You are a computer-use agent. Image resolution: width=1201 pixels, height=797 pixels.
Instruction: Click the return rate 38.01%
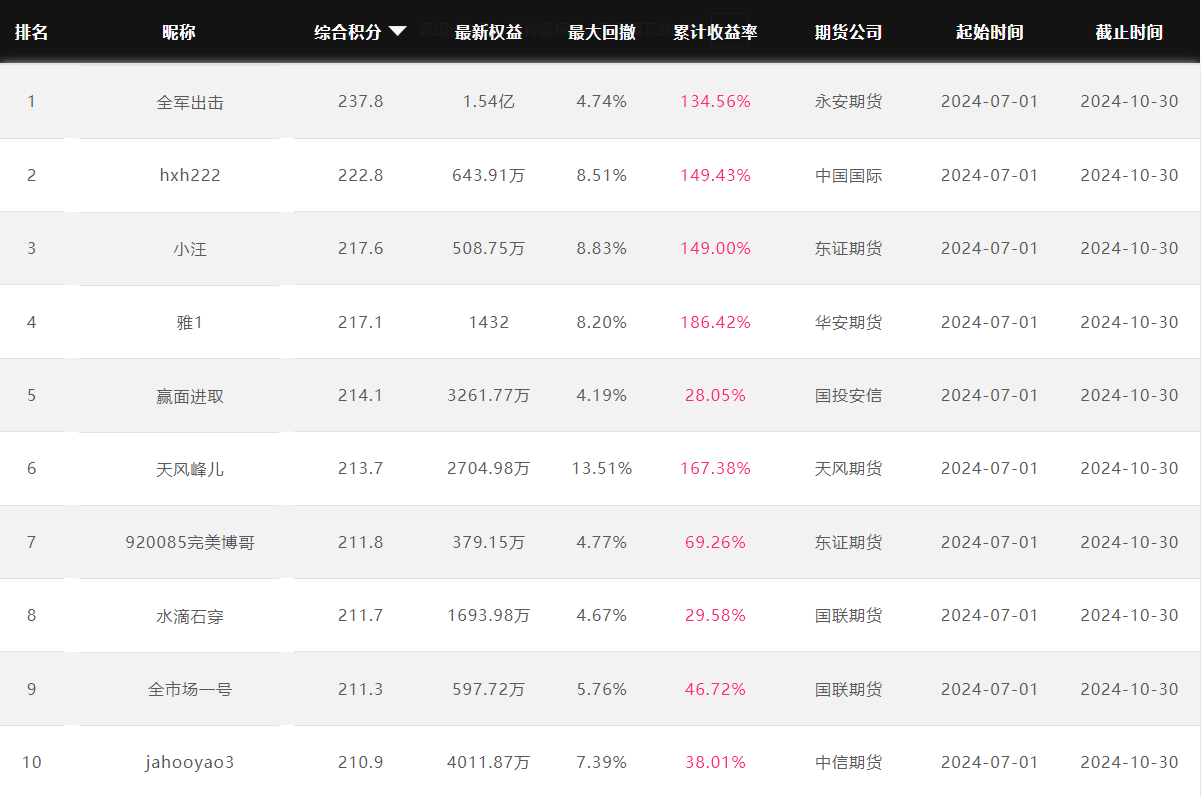[x=715, y=762]
